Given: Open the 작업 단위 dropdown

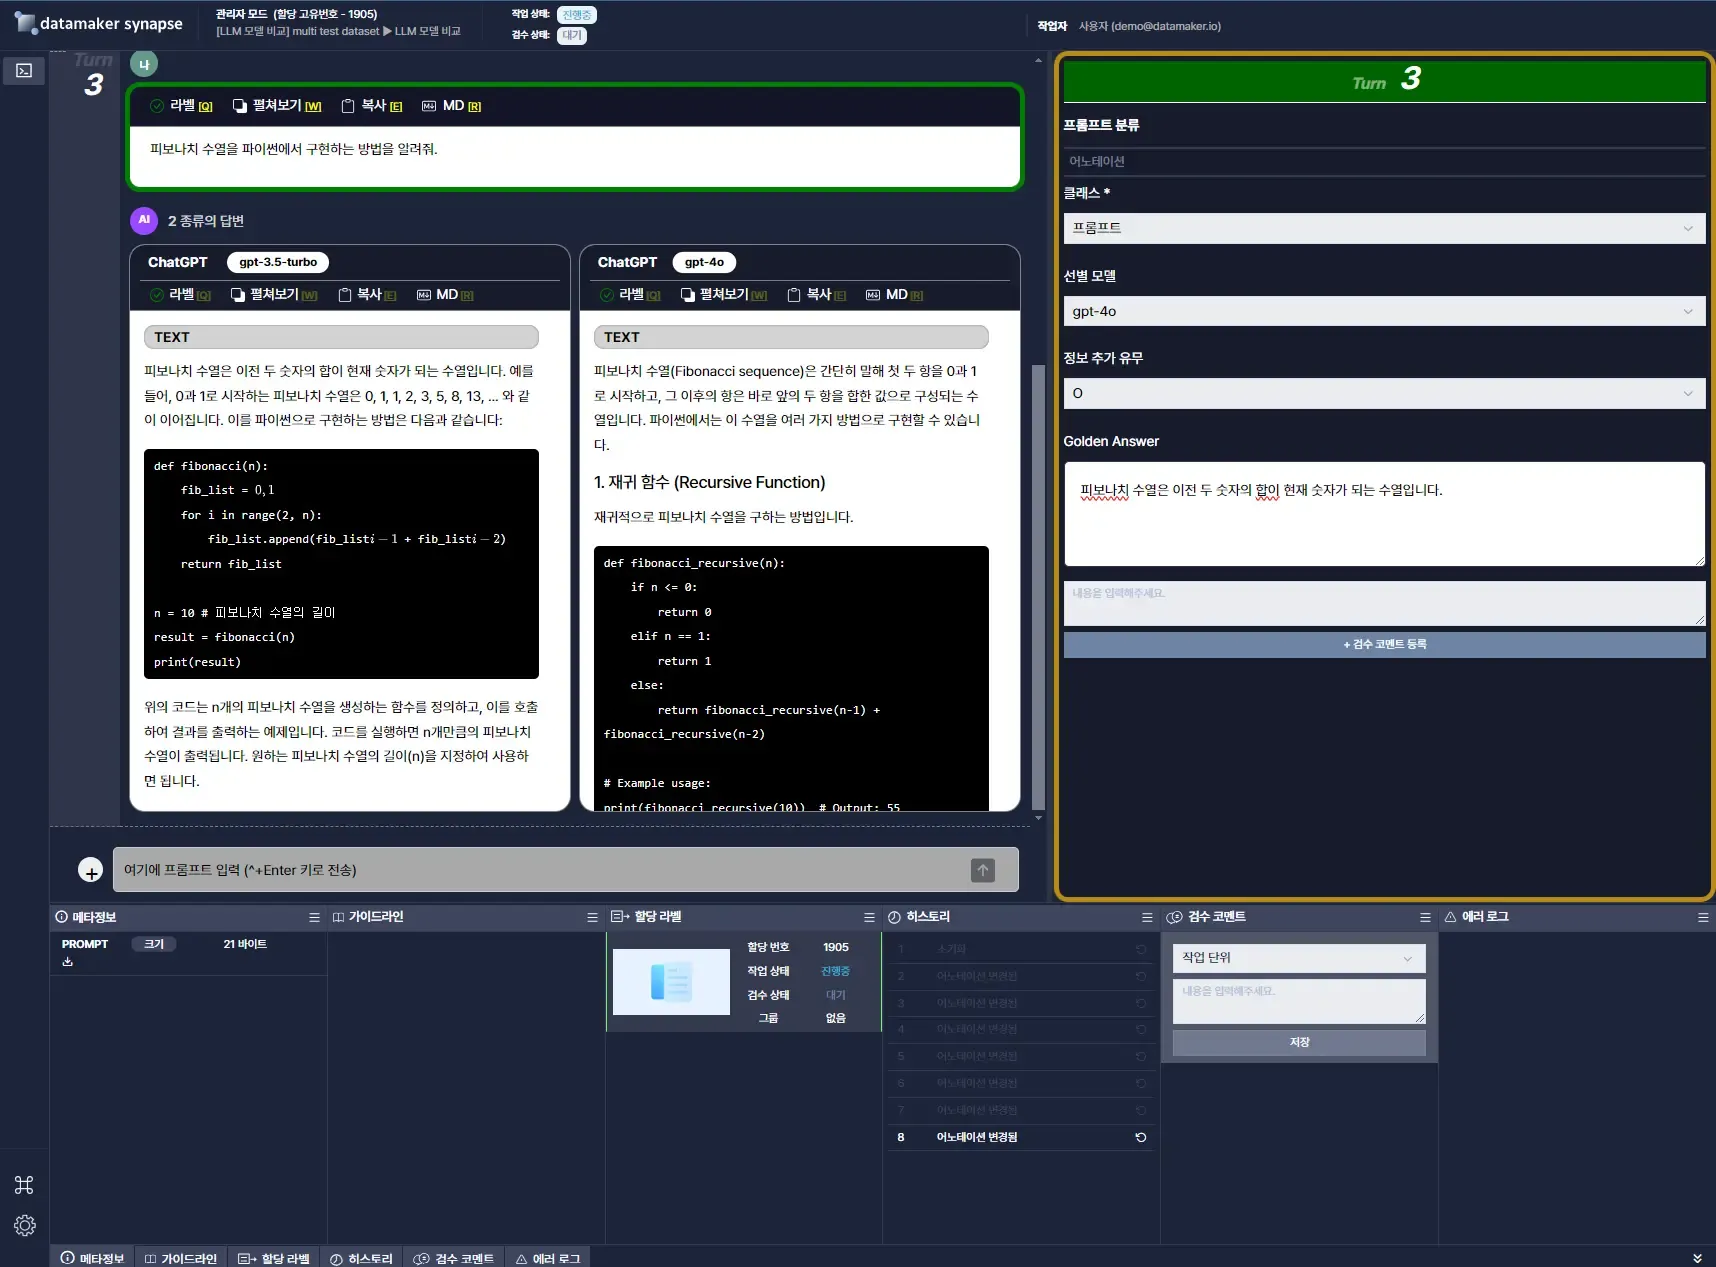Looking at the screenshot, I should pyautogui.click(x=1298, y=958).
